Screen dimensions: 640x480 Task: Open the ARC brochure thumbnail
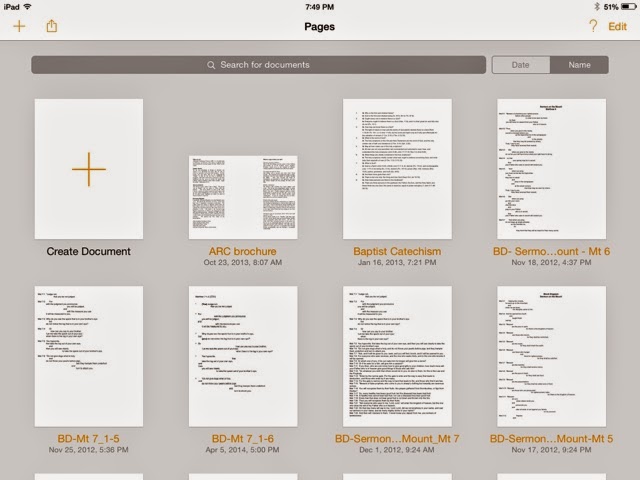[243, 197]
